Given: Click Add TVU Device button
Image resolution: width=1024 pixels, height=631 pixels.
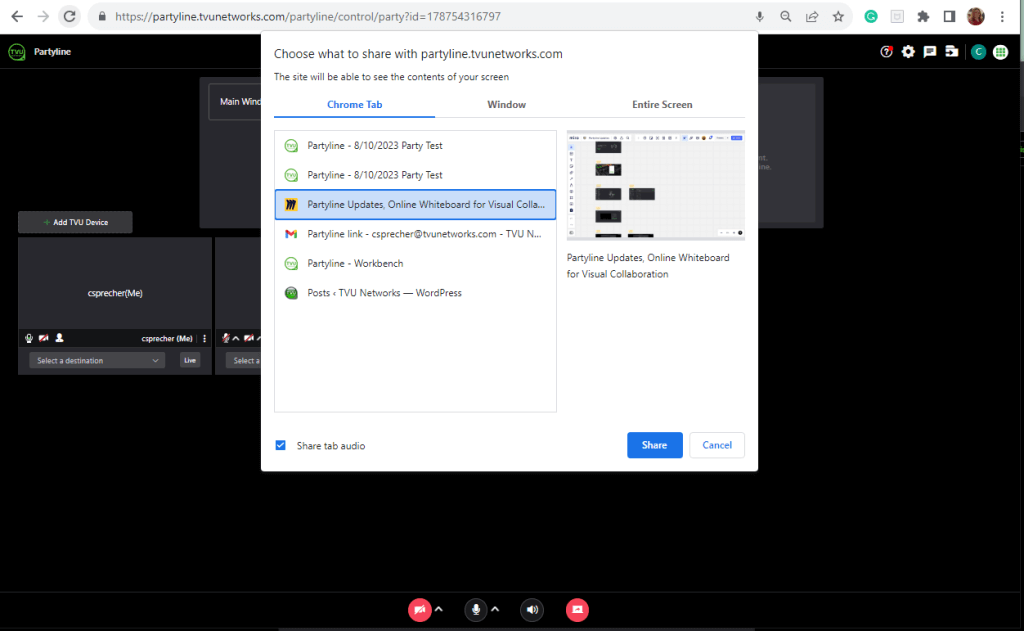Looking at the screenshot, I should coord(75,222).
